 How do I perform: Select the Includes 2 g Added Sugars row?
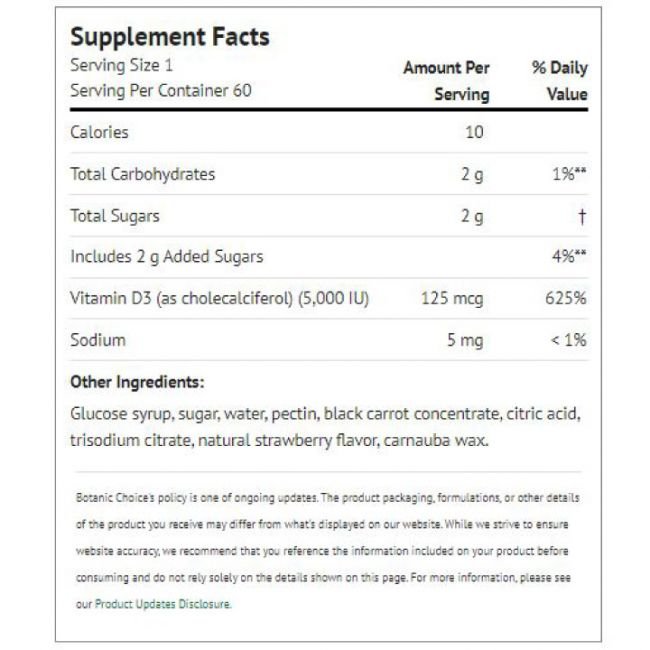click(167, 257)
